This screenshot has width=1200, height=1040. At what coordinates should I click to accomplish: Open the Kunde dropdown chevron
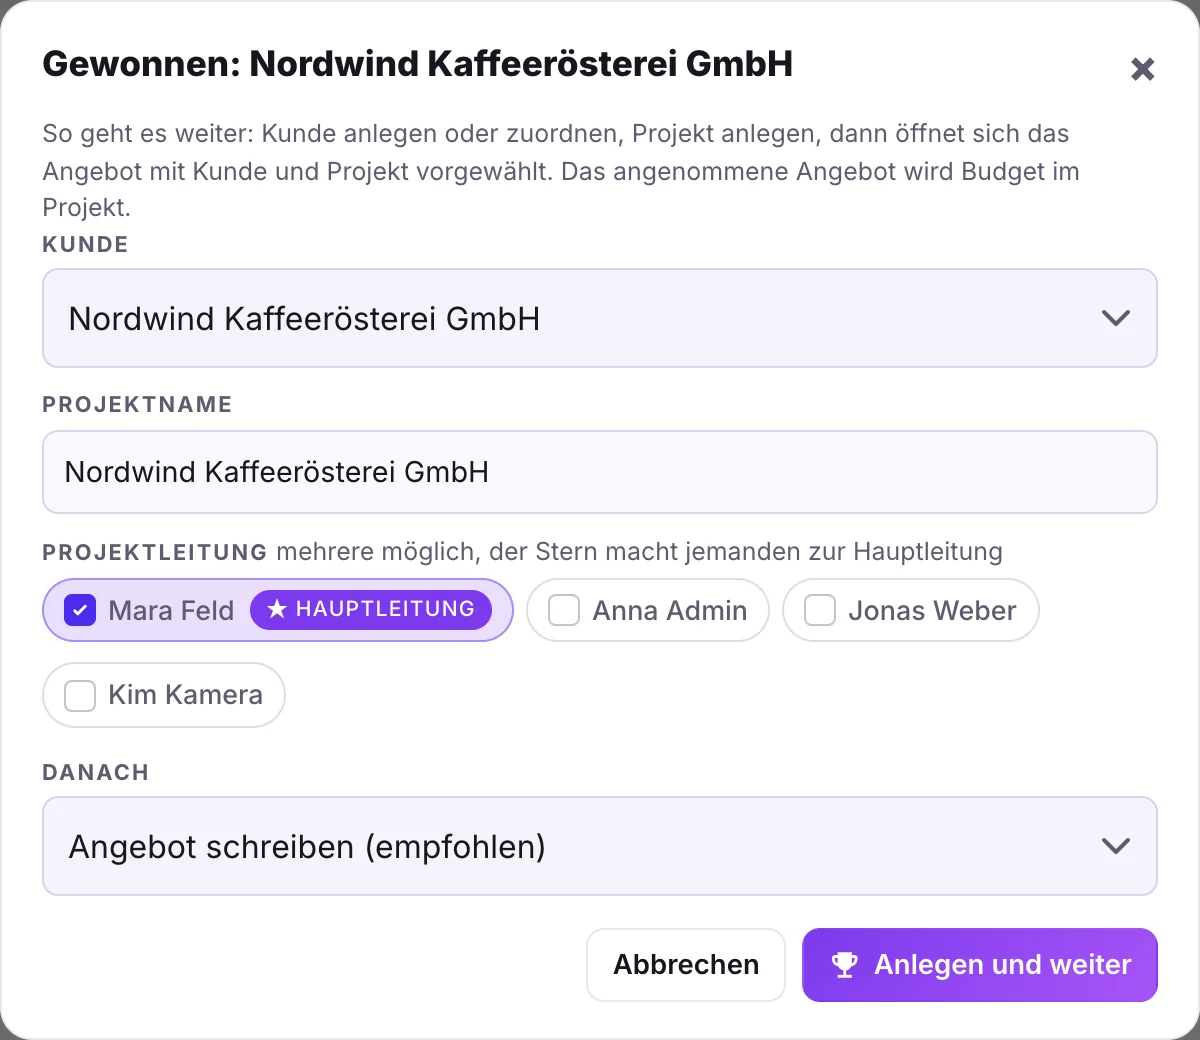tap(1115, 318)
